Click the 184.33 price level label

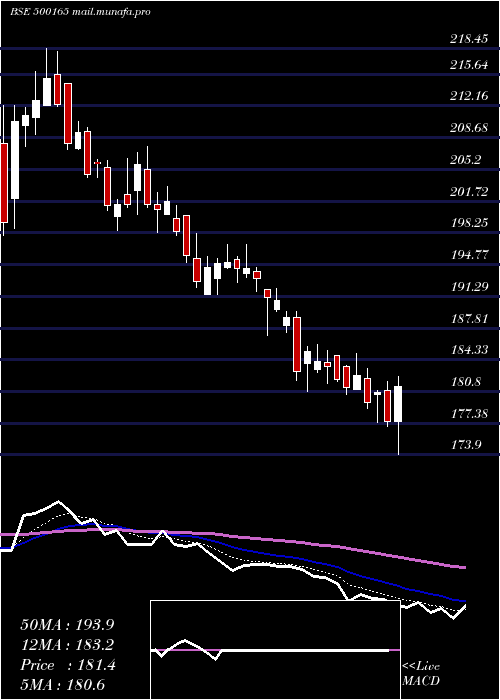click(x=469, y=350)
